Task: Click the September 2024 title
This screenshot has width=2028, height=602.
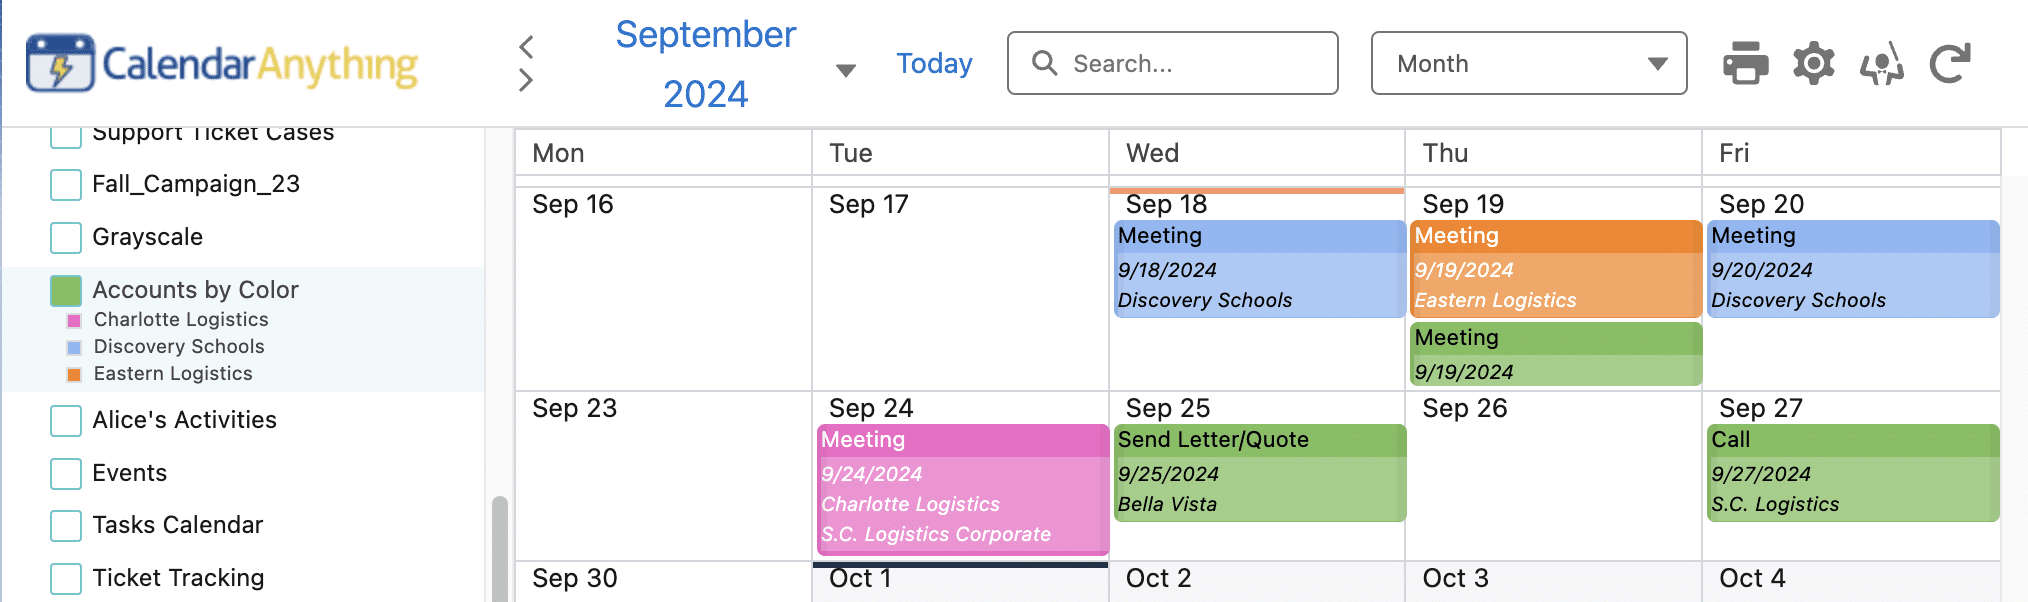Action: pyautogui.click(x=705, y=63)
